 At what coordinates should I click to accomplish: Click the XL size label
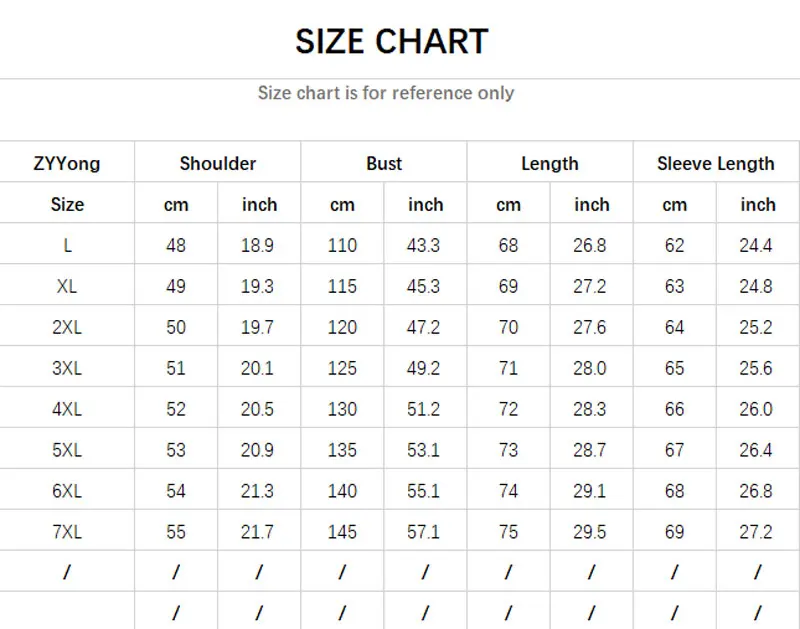[x=67, y=286]
